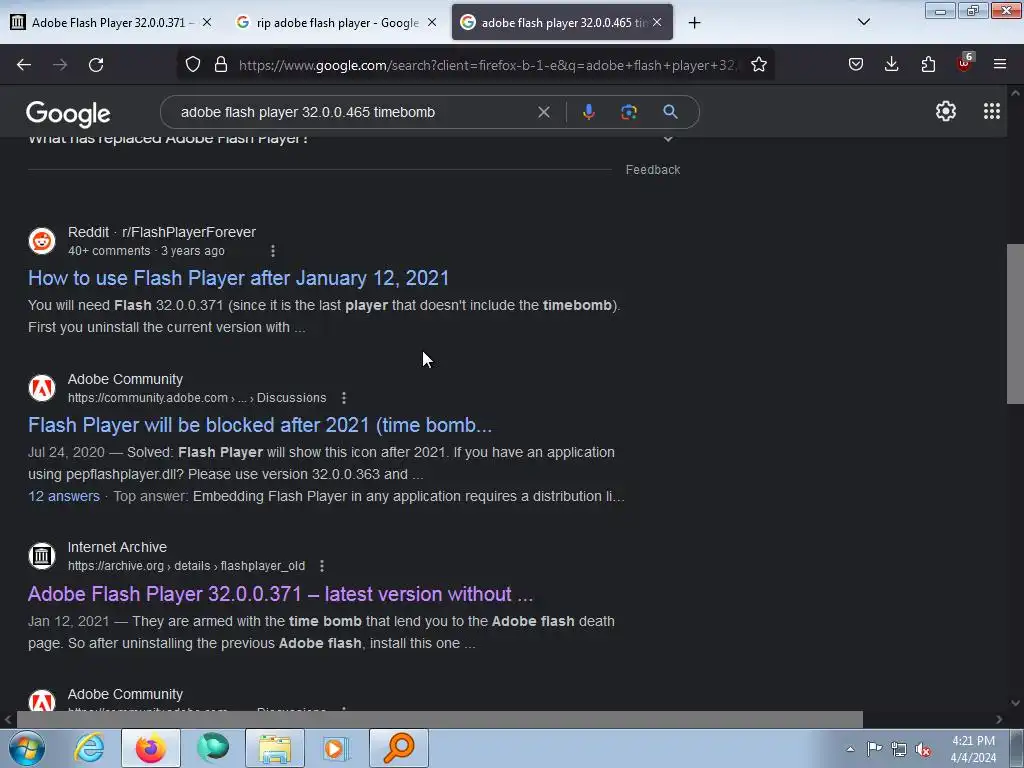1024x768 pixels.
Task: Open the Google apps grid
Action: pyautogui.click(x=991, y=112)
